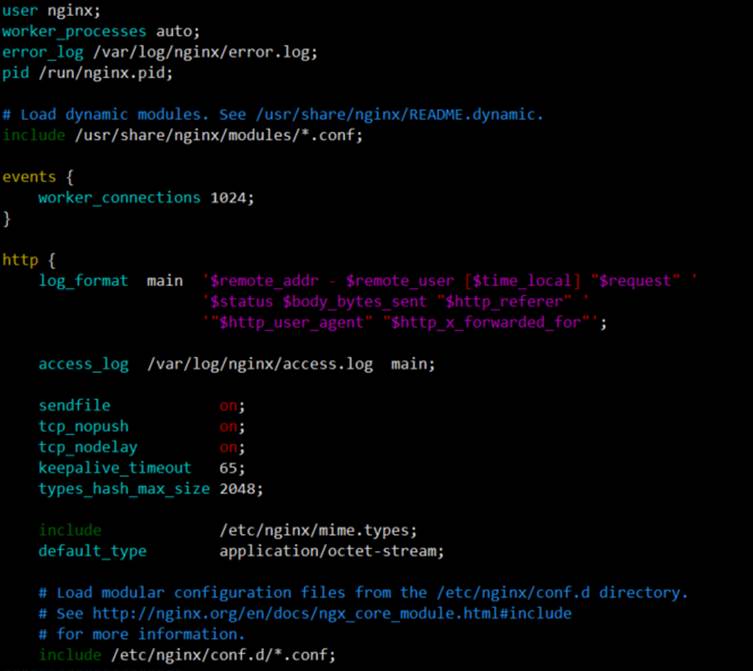753x671 pixels.
Task: Click the 'on' value of tcp_nopush
Action: click(228, 427)
